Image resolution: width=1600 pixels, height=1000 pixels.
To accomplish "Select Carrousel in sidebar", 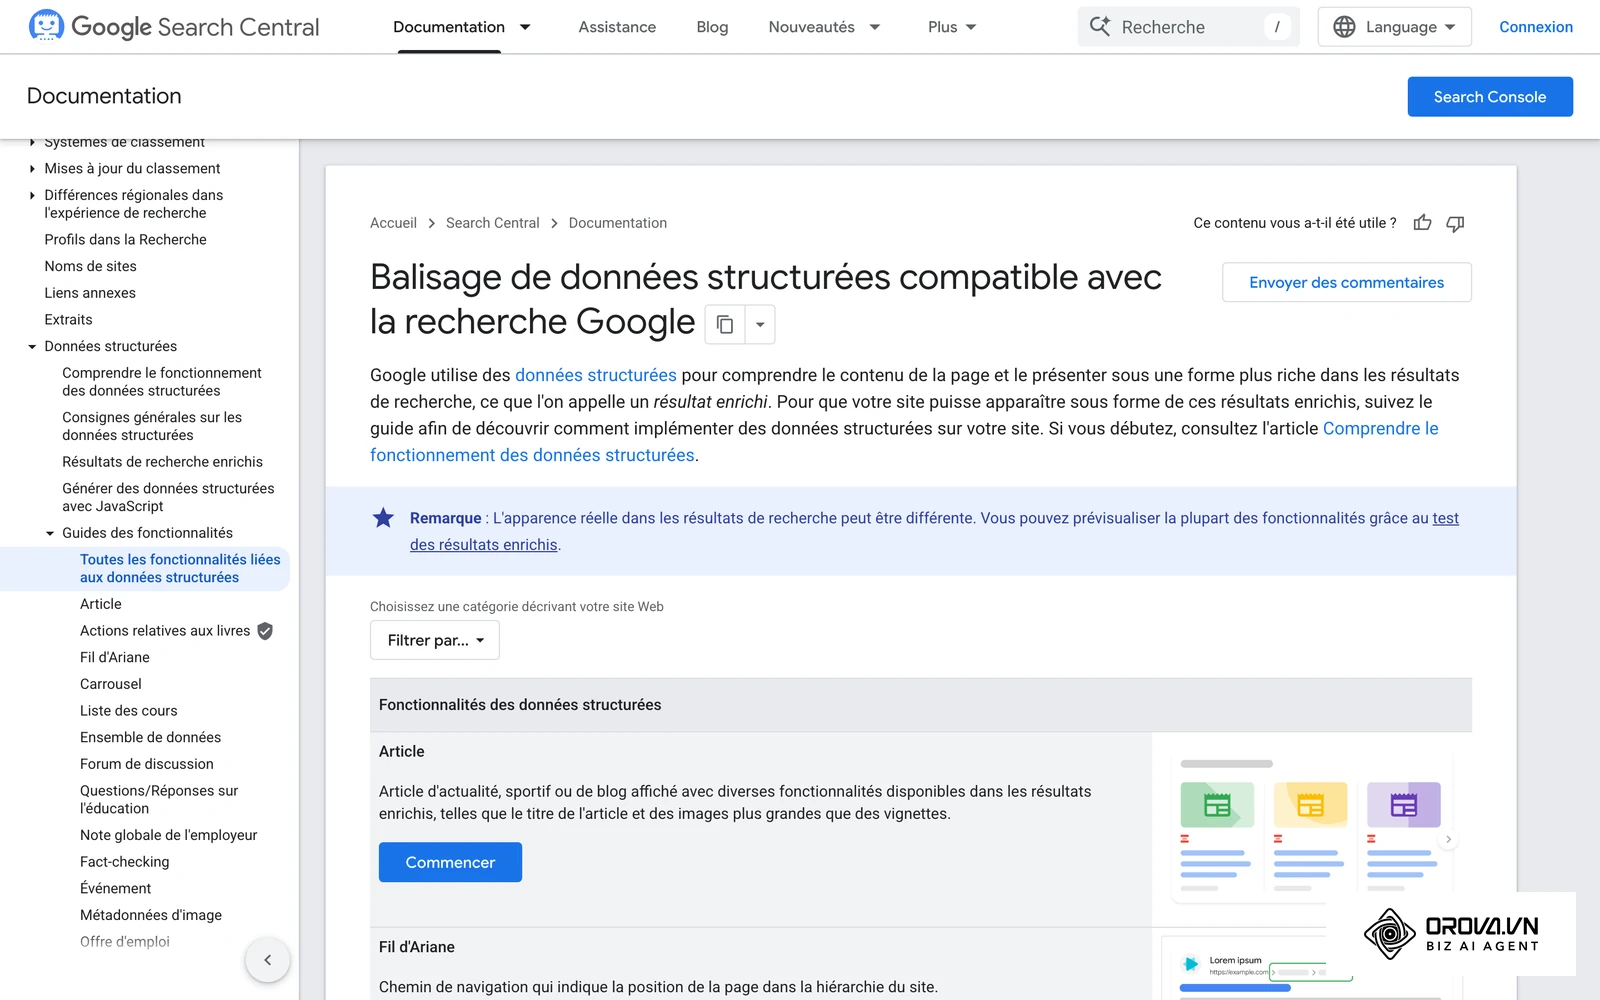I will (111, 684).
